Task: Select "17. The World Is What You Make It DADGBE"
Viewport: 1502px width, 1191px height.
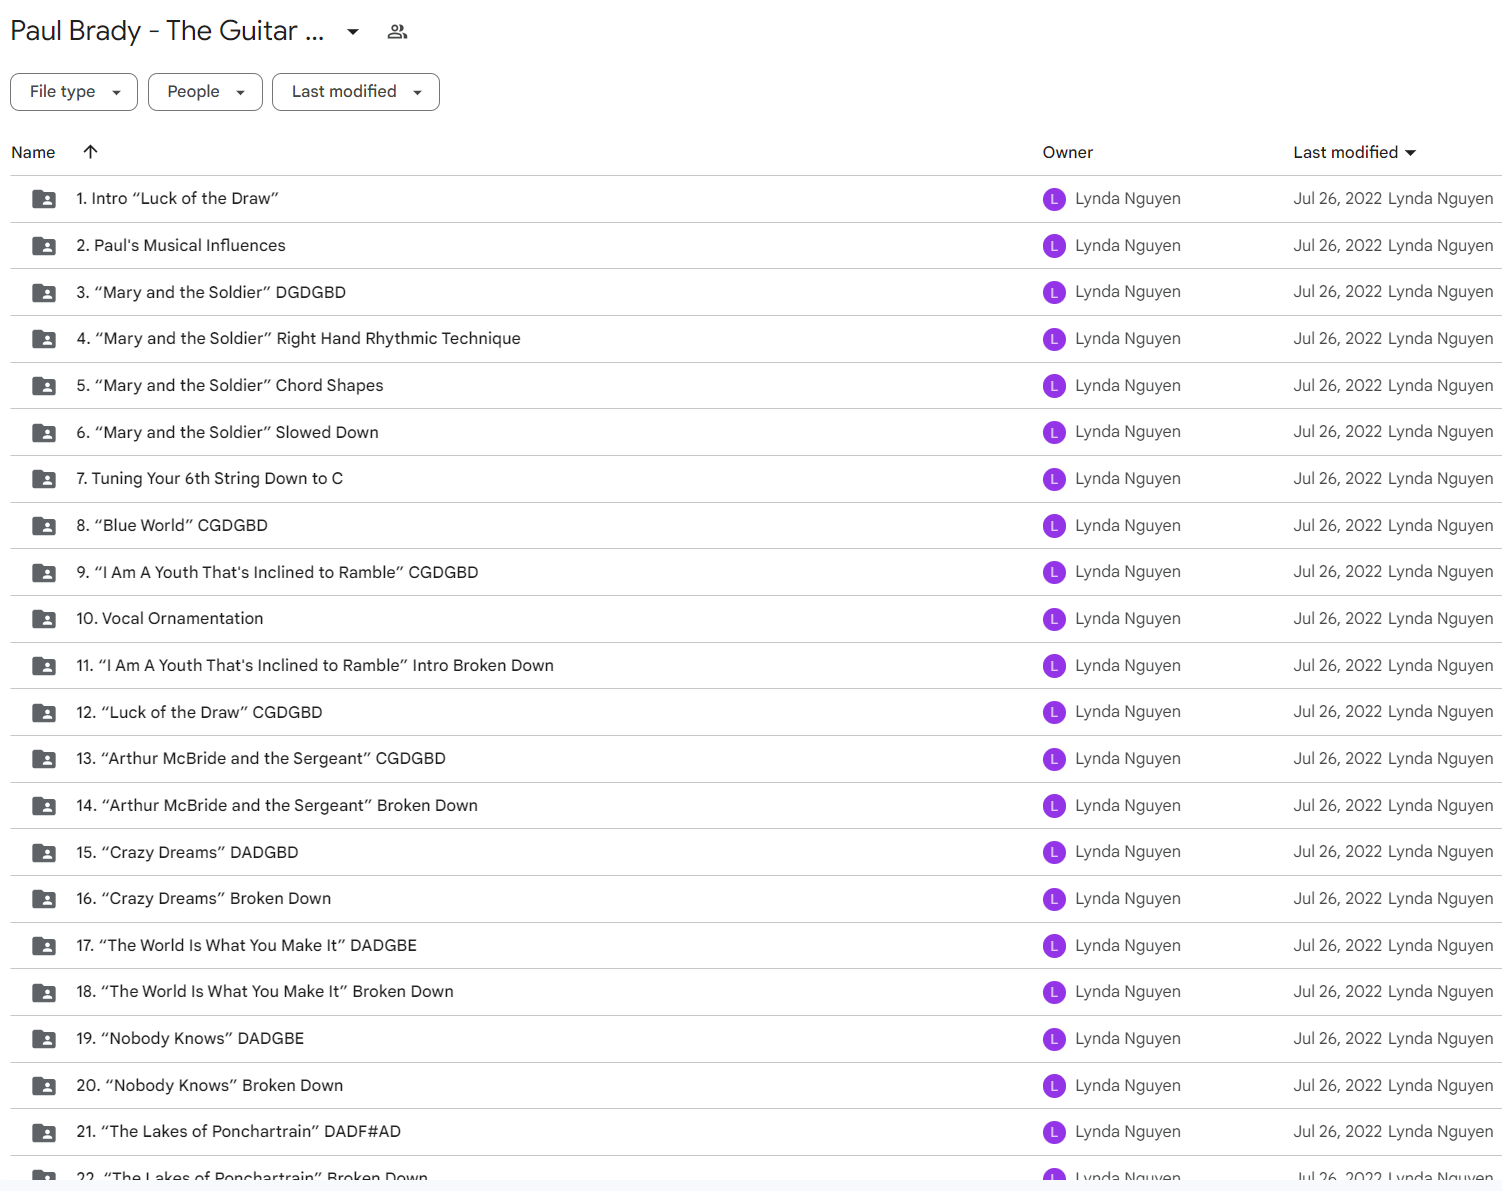Action: point(246,946)
